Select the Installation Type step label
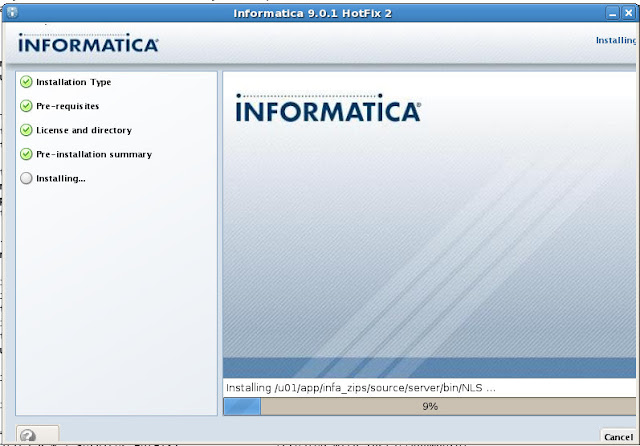This screenshot has width=640, height=446. point(73,82)
